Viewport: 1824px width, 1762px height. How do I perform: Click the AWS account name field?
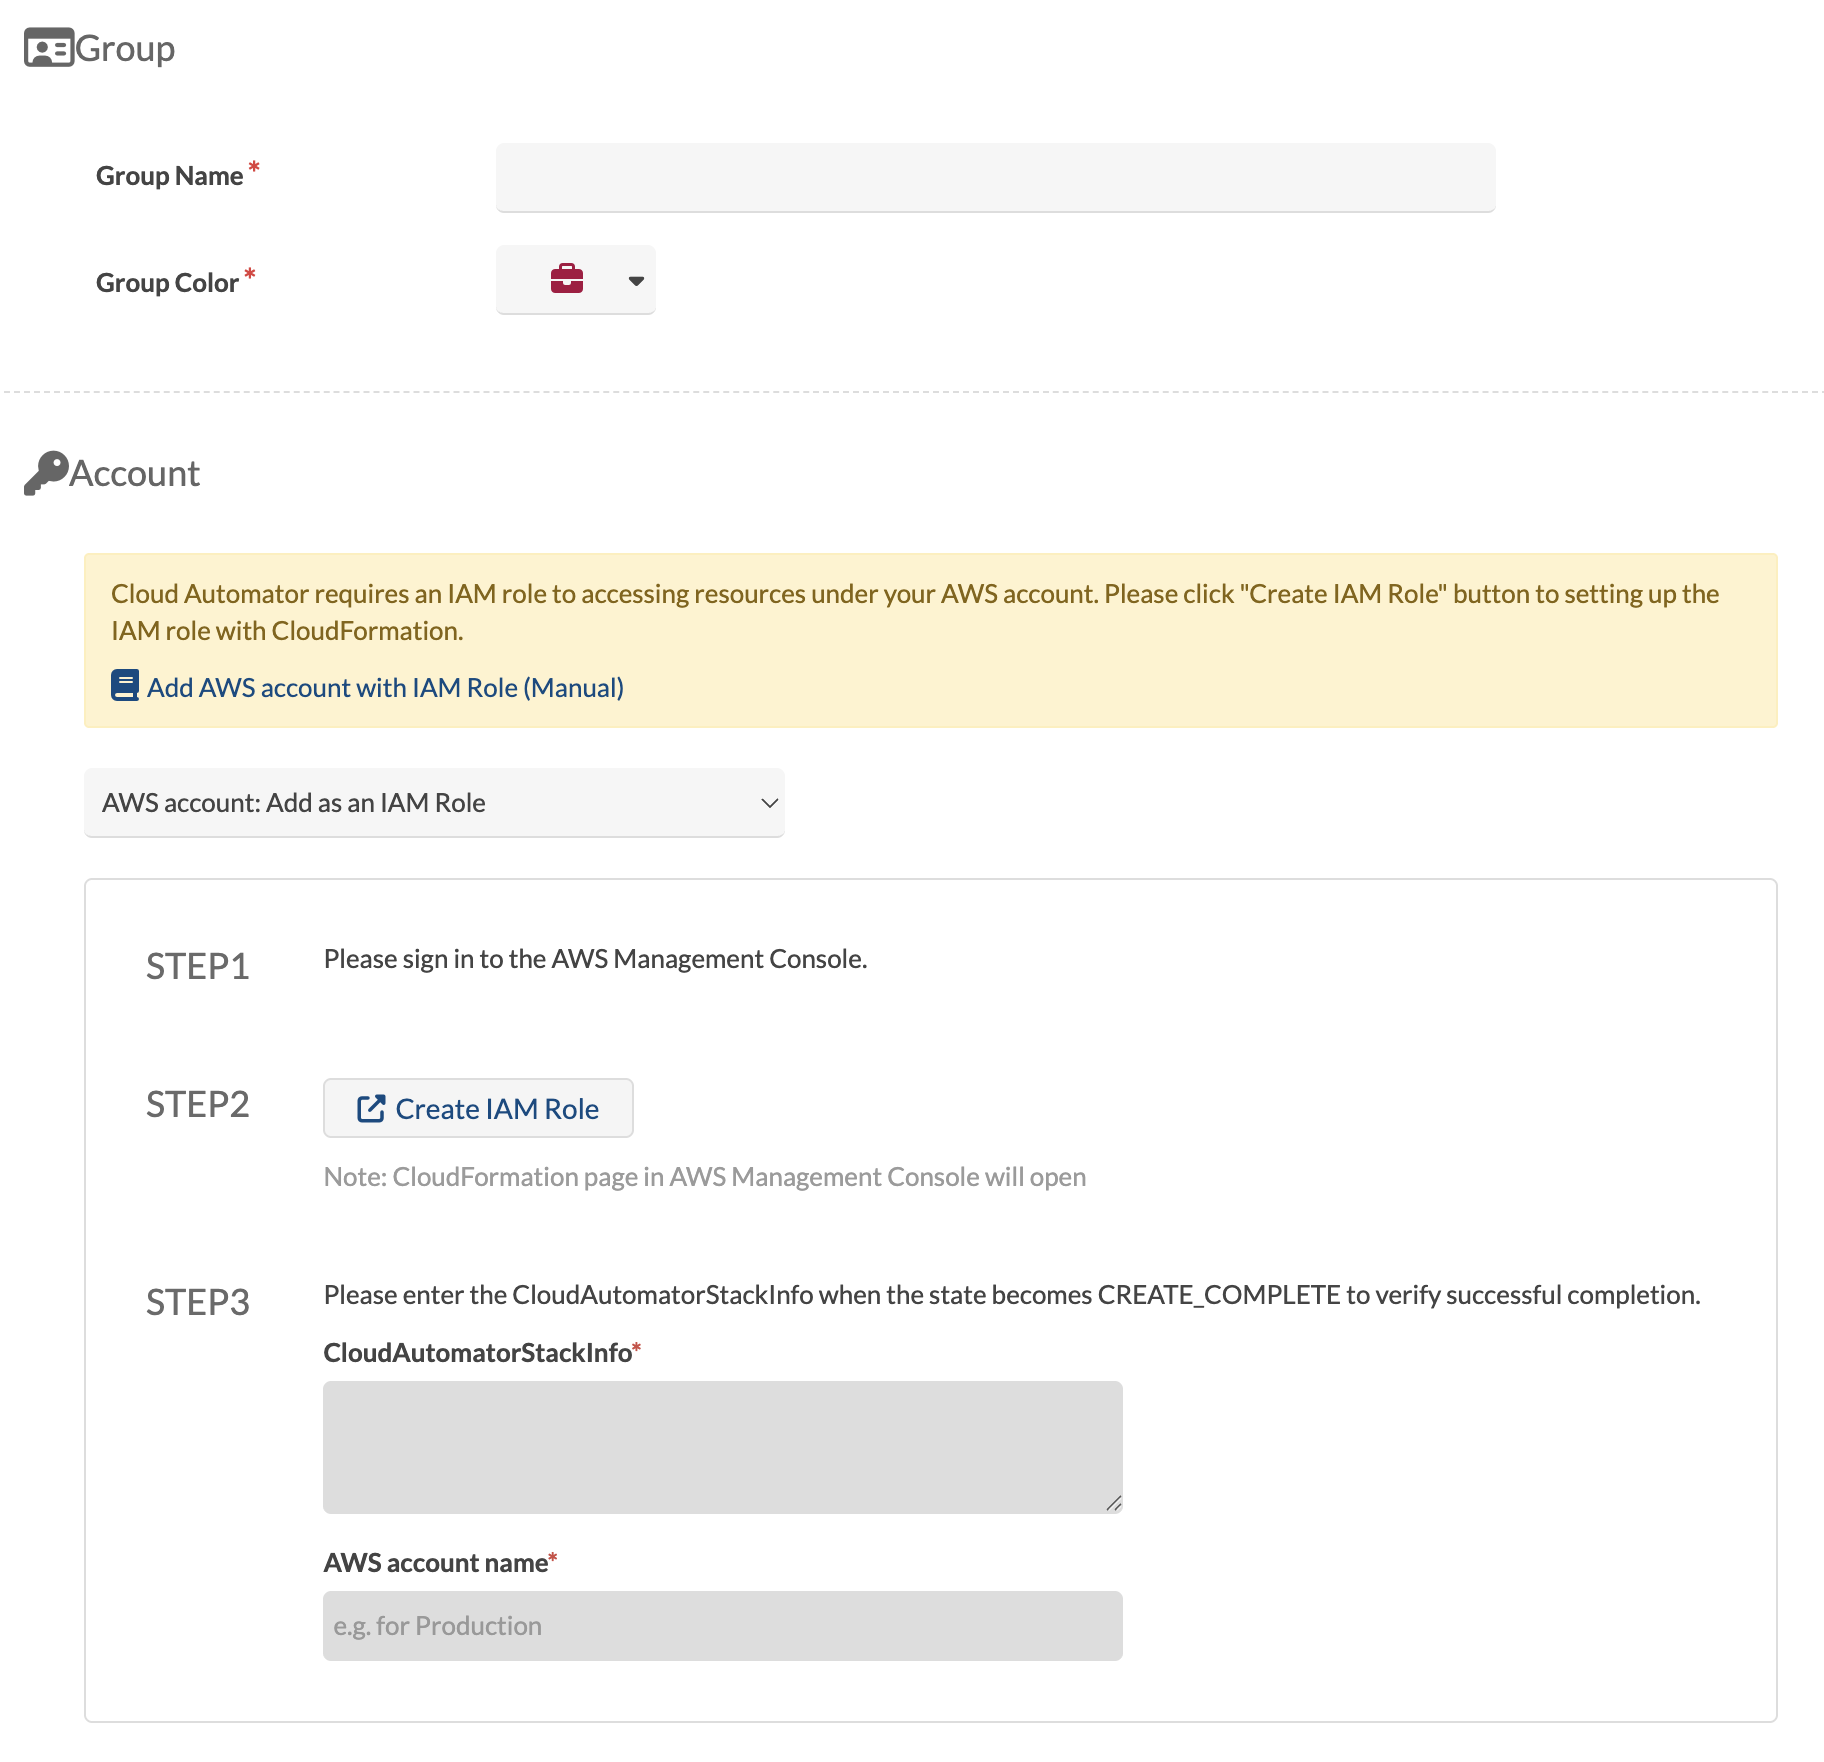722,1625
